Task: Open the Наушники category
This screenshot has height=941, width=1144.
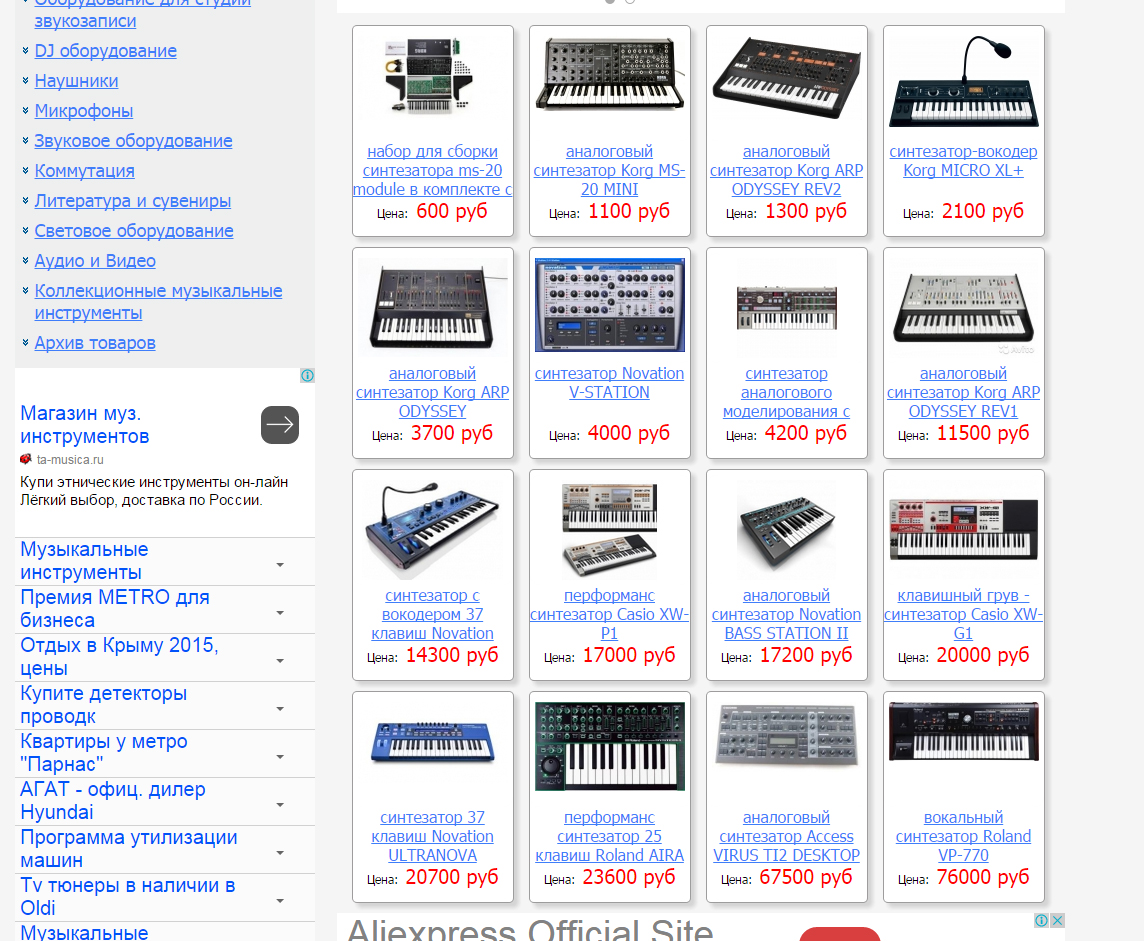Action: coord(77,81)
